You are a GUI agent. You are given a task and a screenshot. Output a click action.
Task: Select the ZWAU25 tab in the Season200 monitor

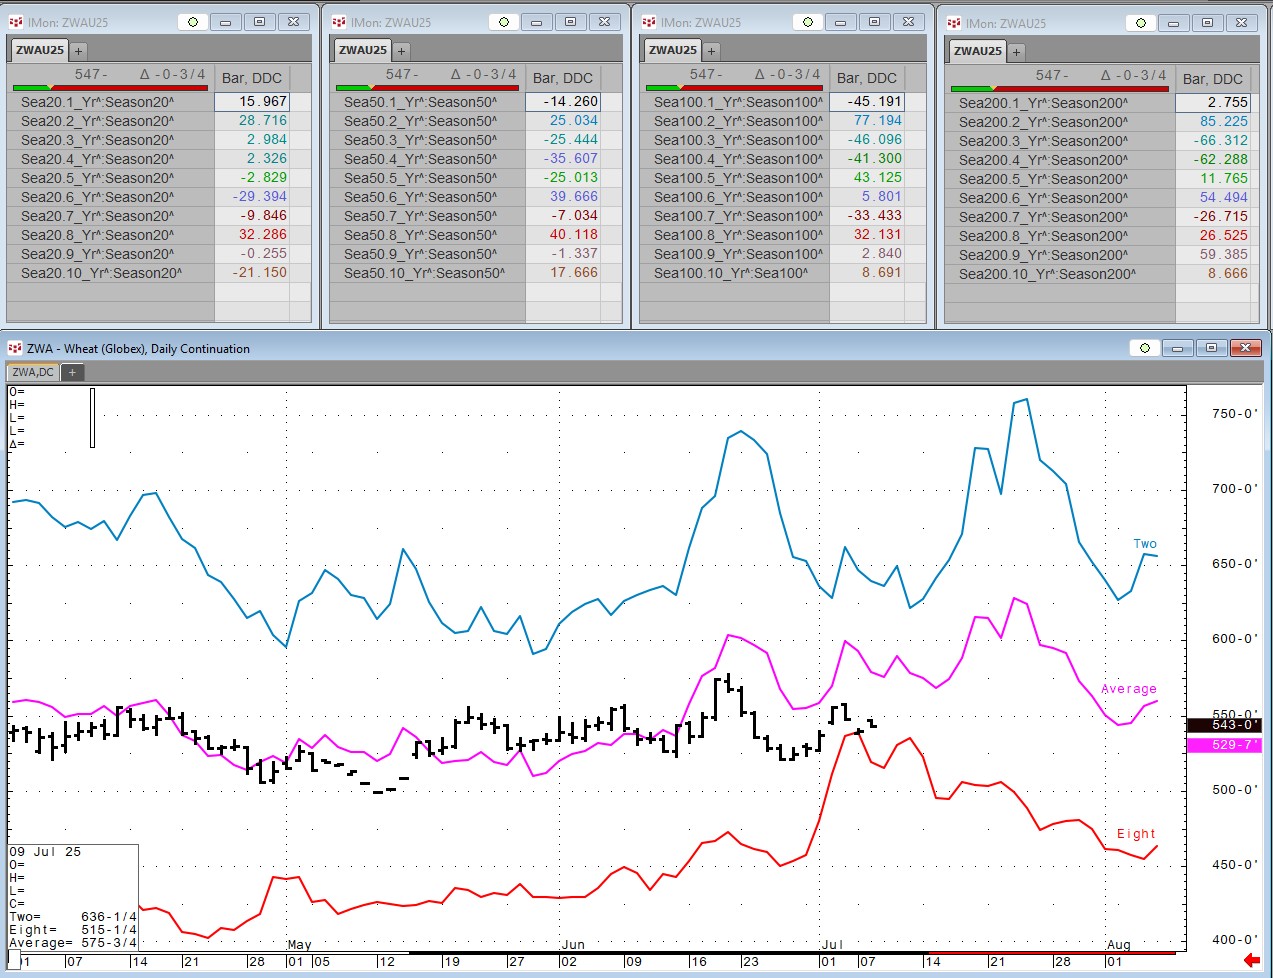coord(977,51)
